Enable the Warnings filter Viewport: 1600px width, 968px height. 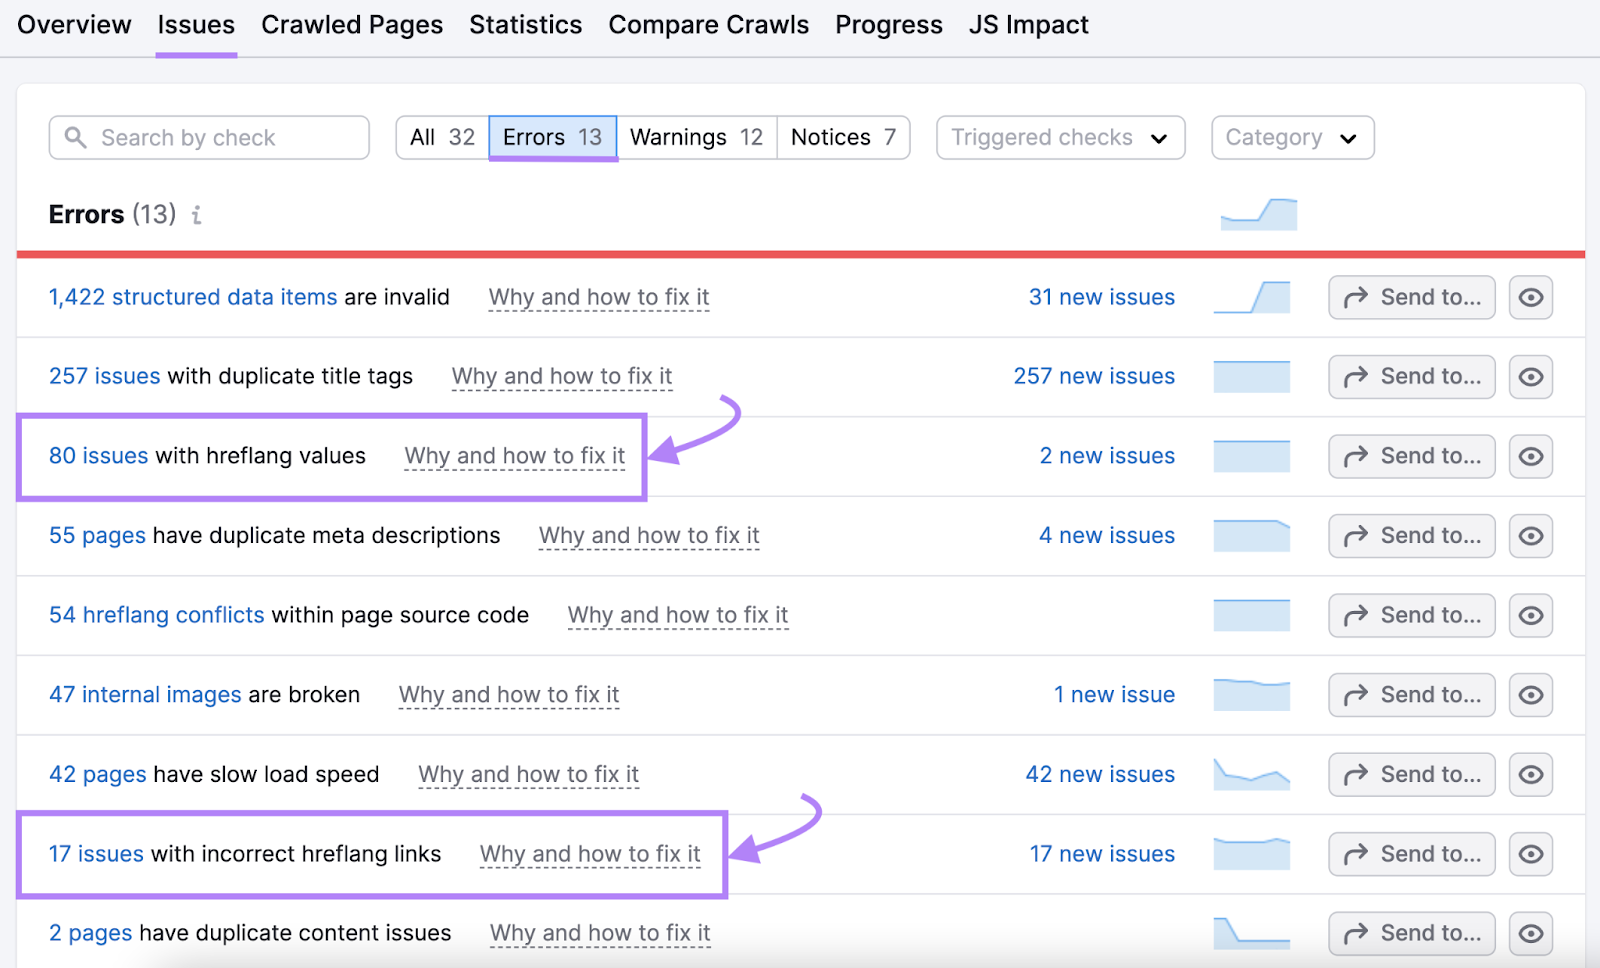(697, 137)
